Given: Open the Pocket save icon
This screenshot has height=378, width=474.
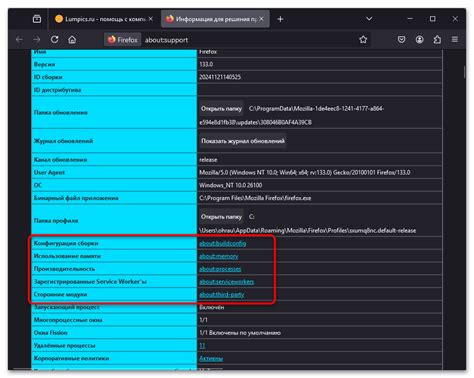Looking at the screenshot, I should pos(401,40).
